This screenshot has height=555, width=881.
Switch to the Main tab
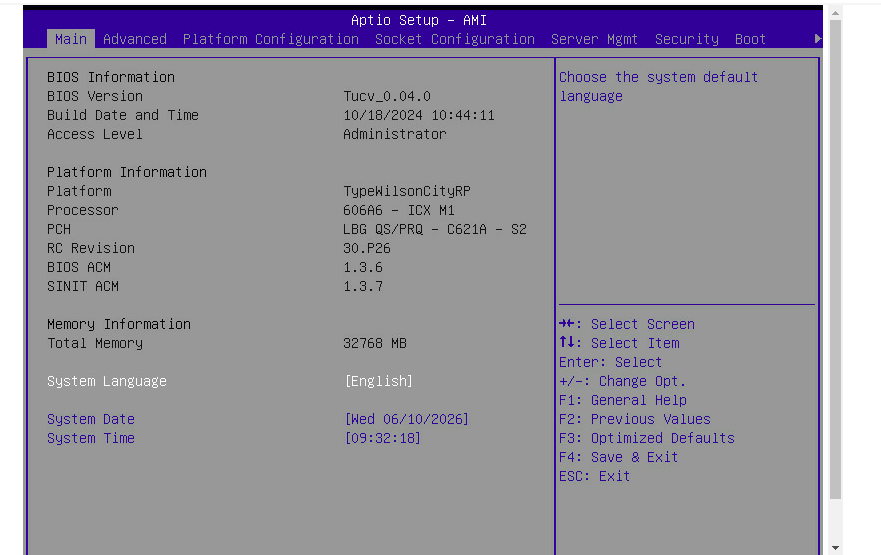(x=71, y=39)
